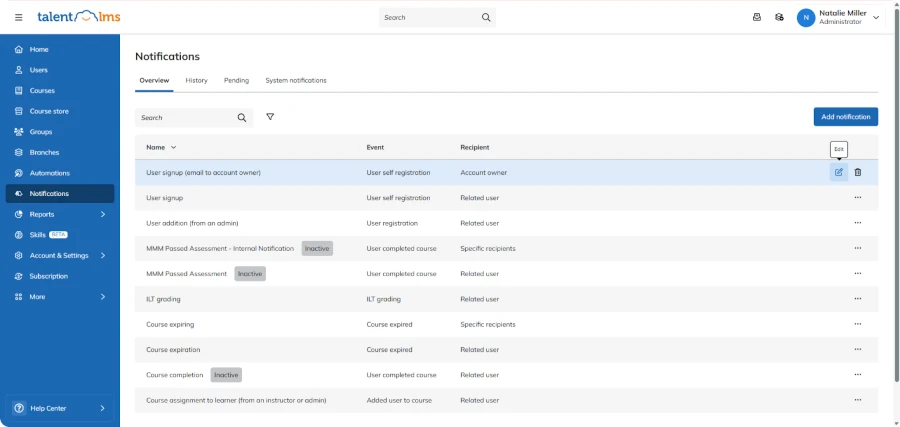Click the 'ILT grading' name cell
This screenshot has width=900, height=427.
pos(163,299)
